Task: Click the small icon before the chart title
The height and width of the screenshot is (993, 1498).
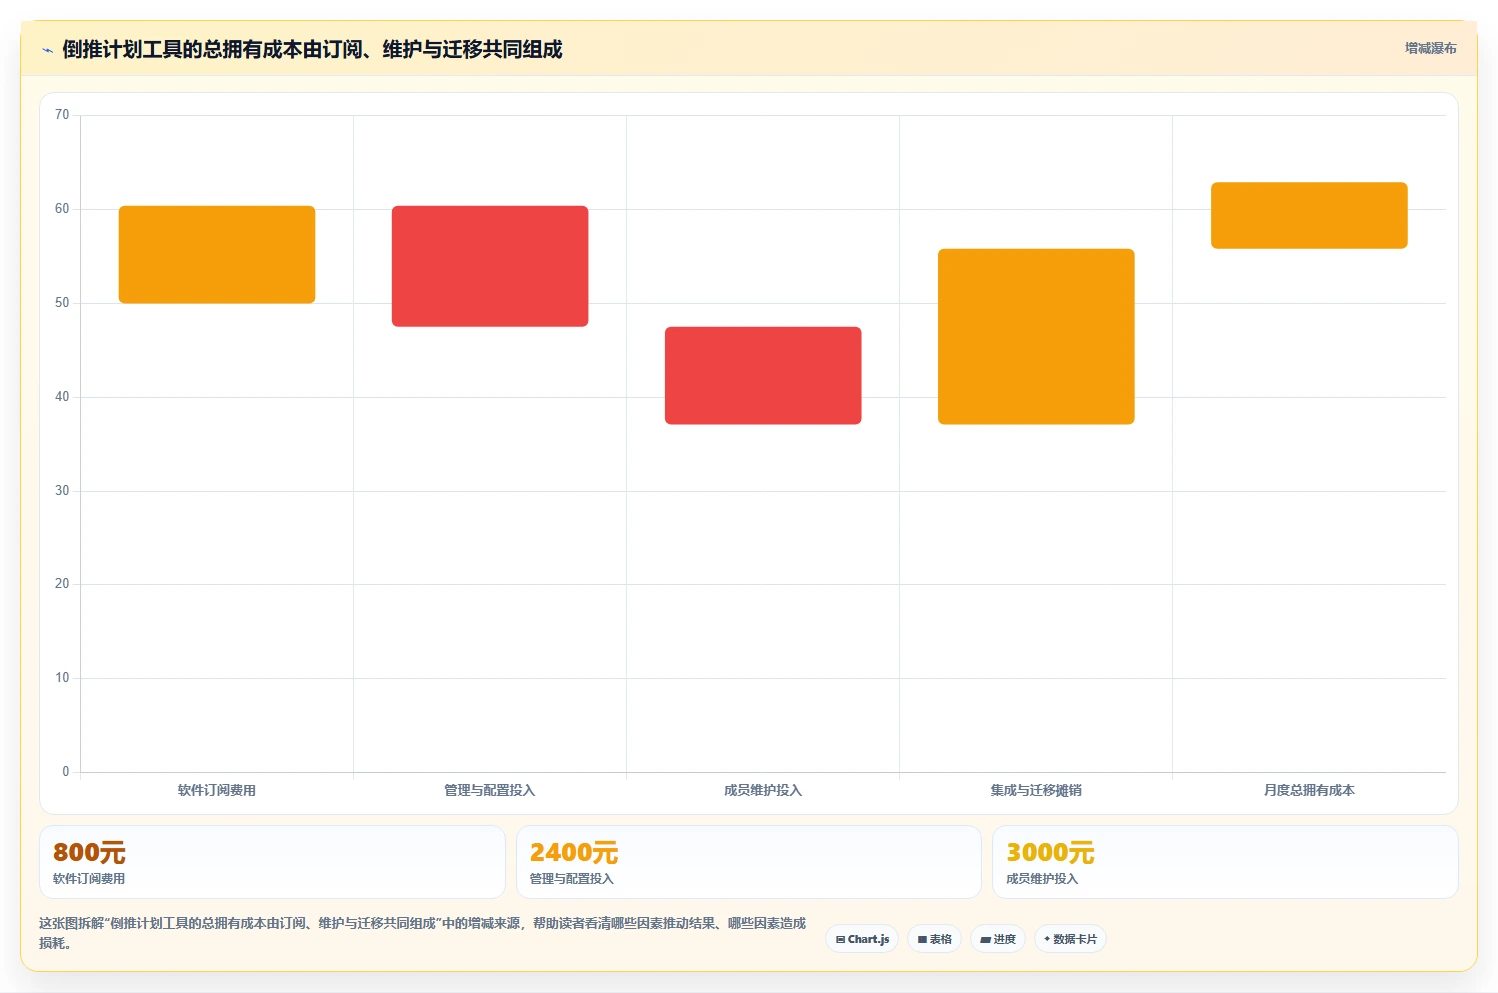Action: (x=47, y=50)
